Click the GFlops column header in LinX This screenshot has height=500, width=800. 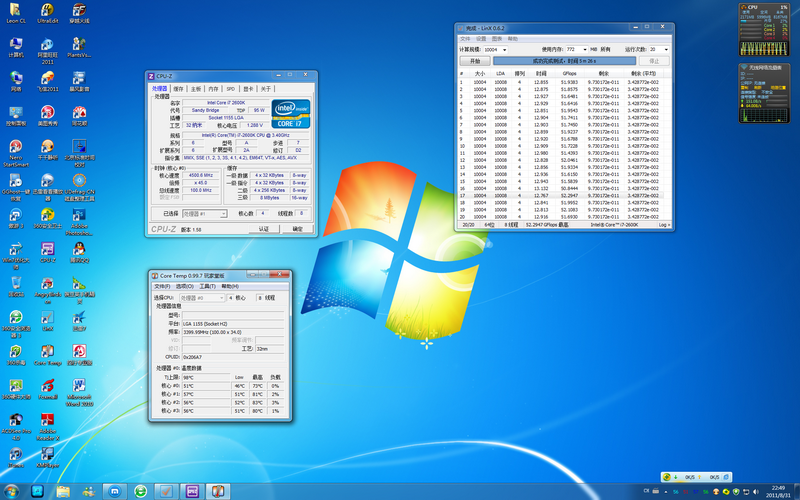pyautogui.click(x=569, y=73)
